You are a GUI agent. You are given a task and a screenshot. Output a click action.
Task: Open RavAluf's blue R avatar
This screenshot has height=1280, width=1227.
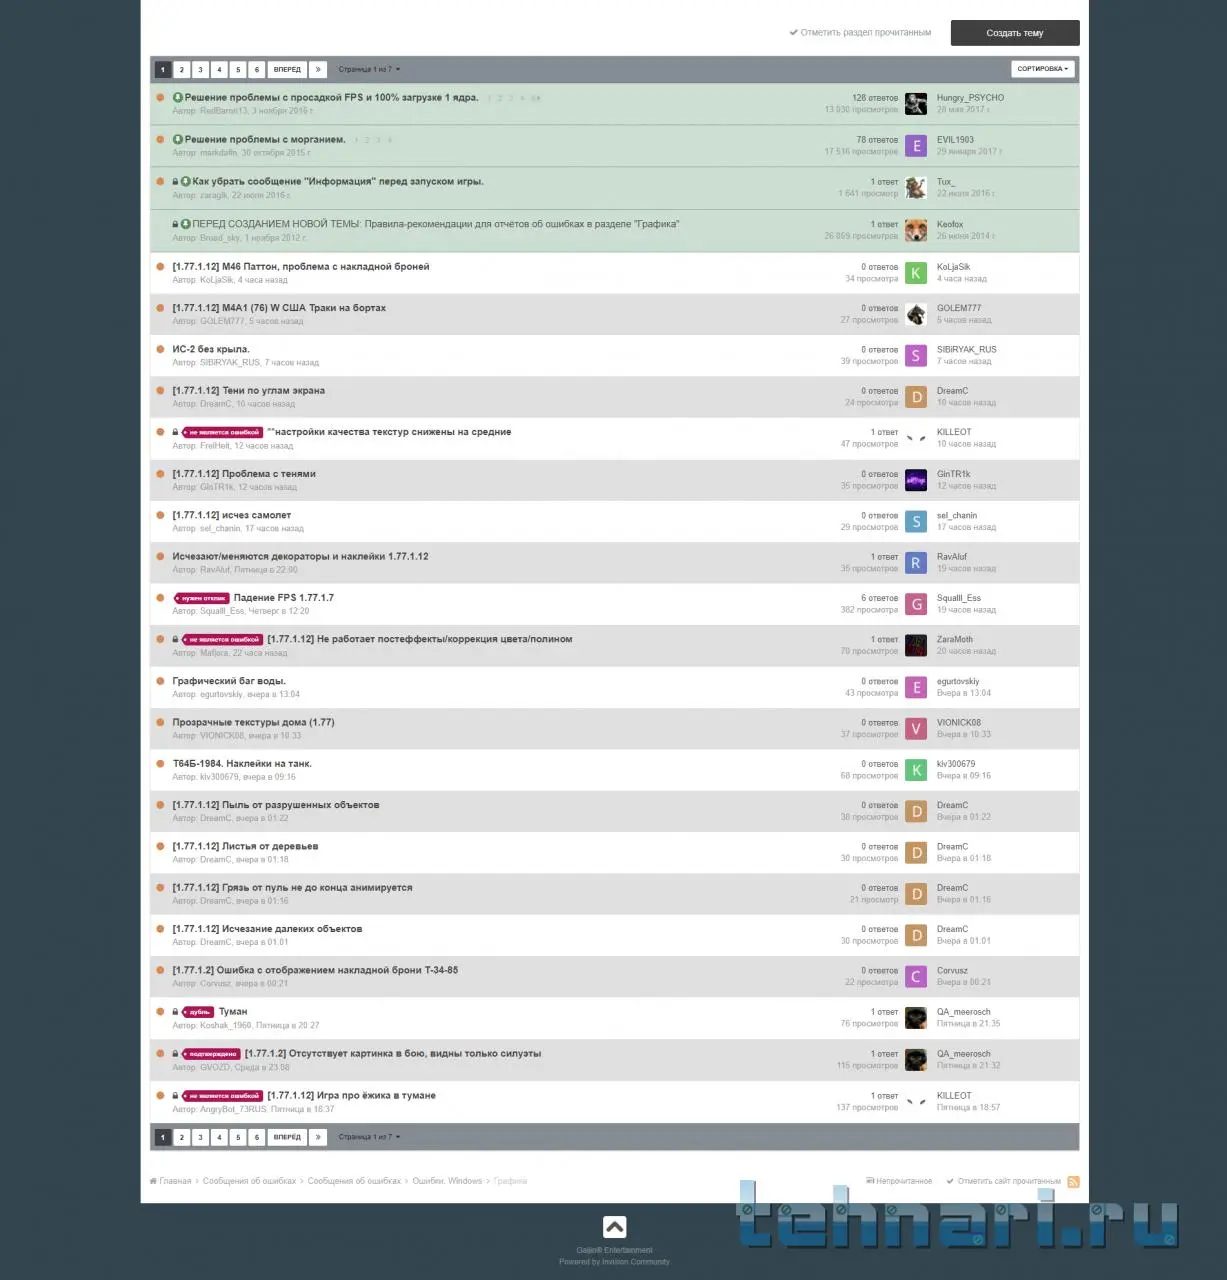coord(916,563)
